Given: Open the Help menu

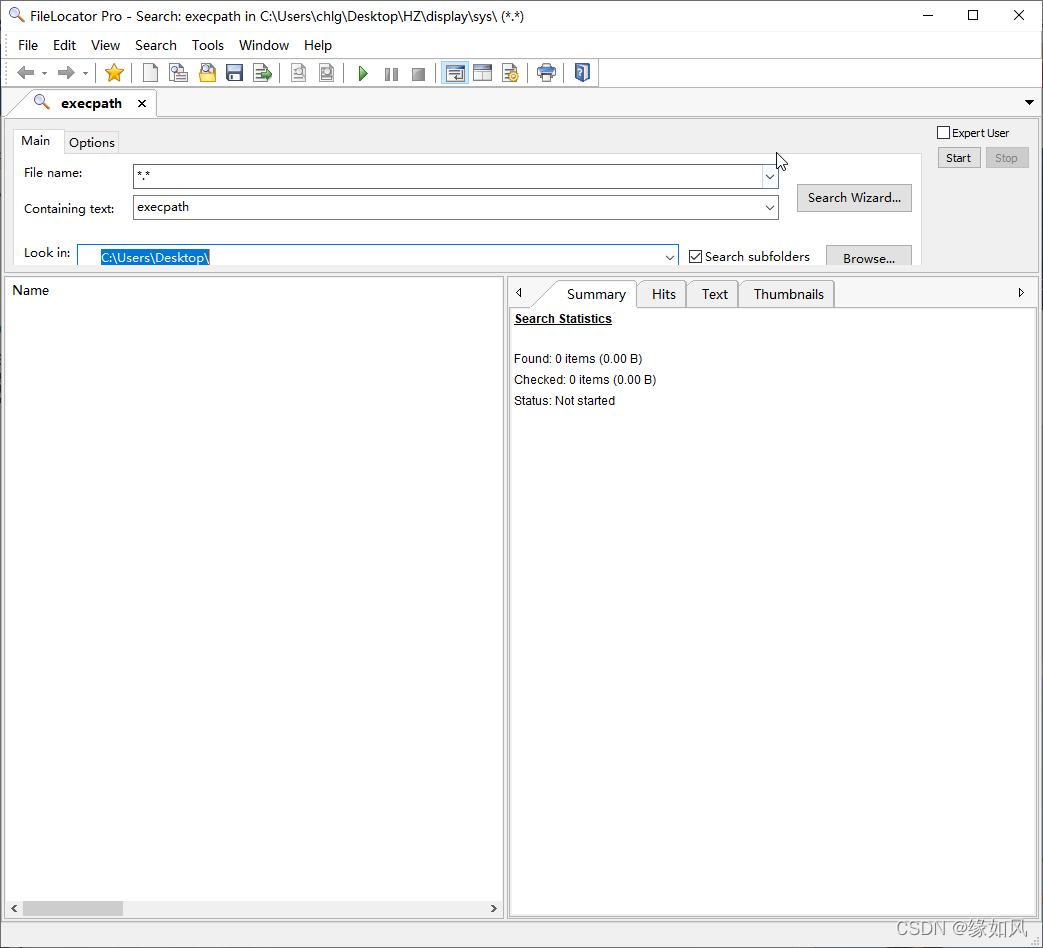Looking at the screenshot, I should (x=318, y=45).
